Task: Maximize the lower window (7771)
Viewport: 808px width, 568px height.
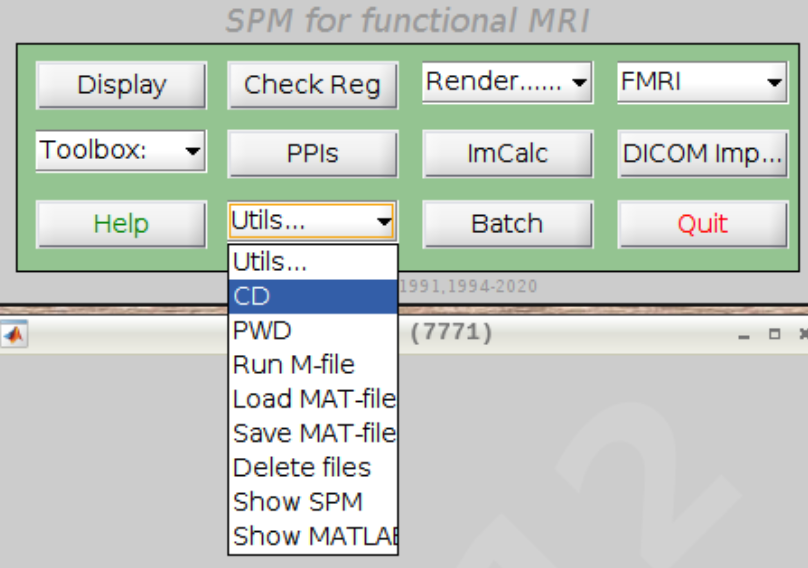Action: (774, 334)
